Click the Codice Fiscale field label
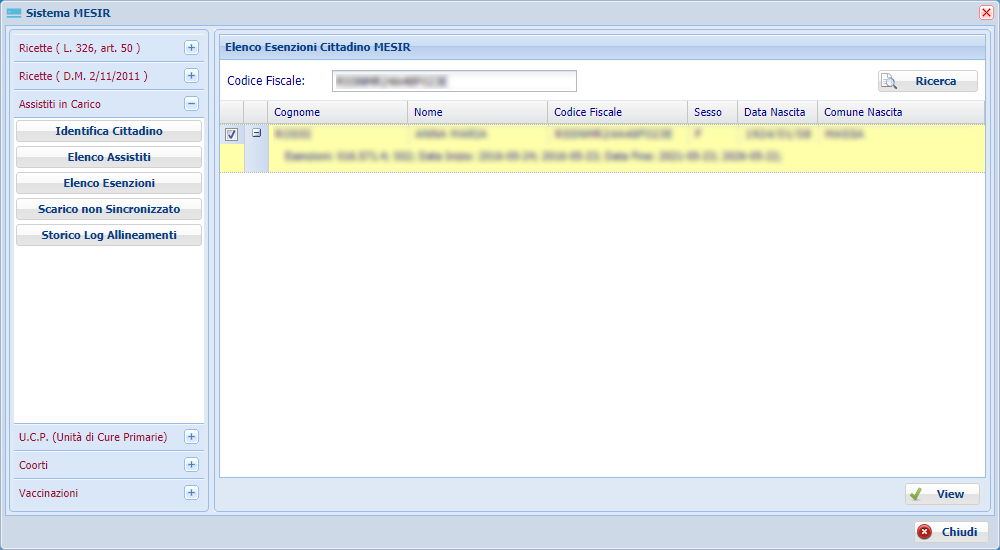The width and height of the screenshot is (1000, 550). pos(266,81)
